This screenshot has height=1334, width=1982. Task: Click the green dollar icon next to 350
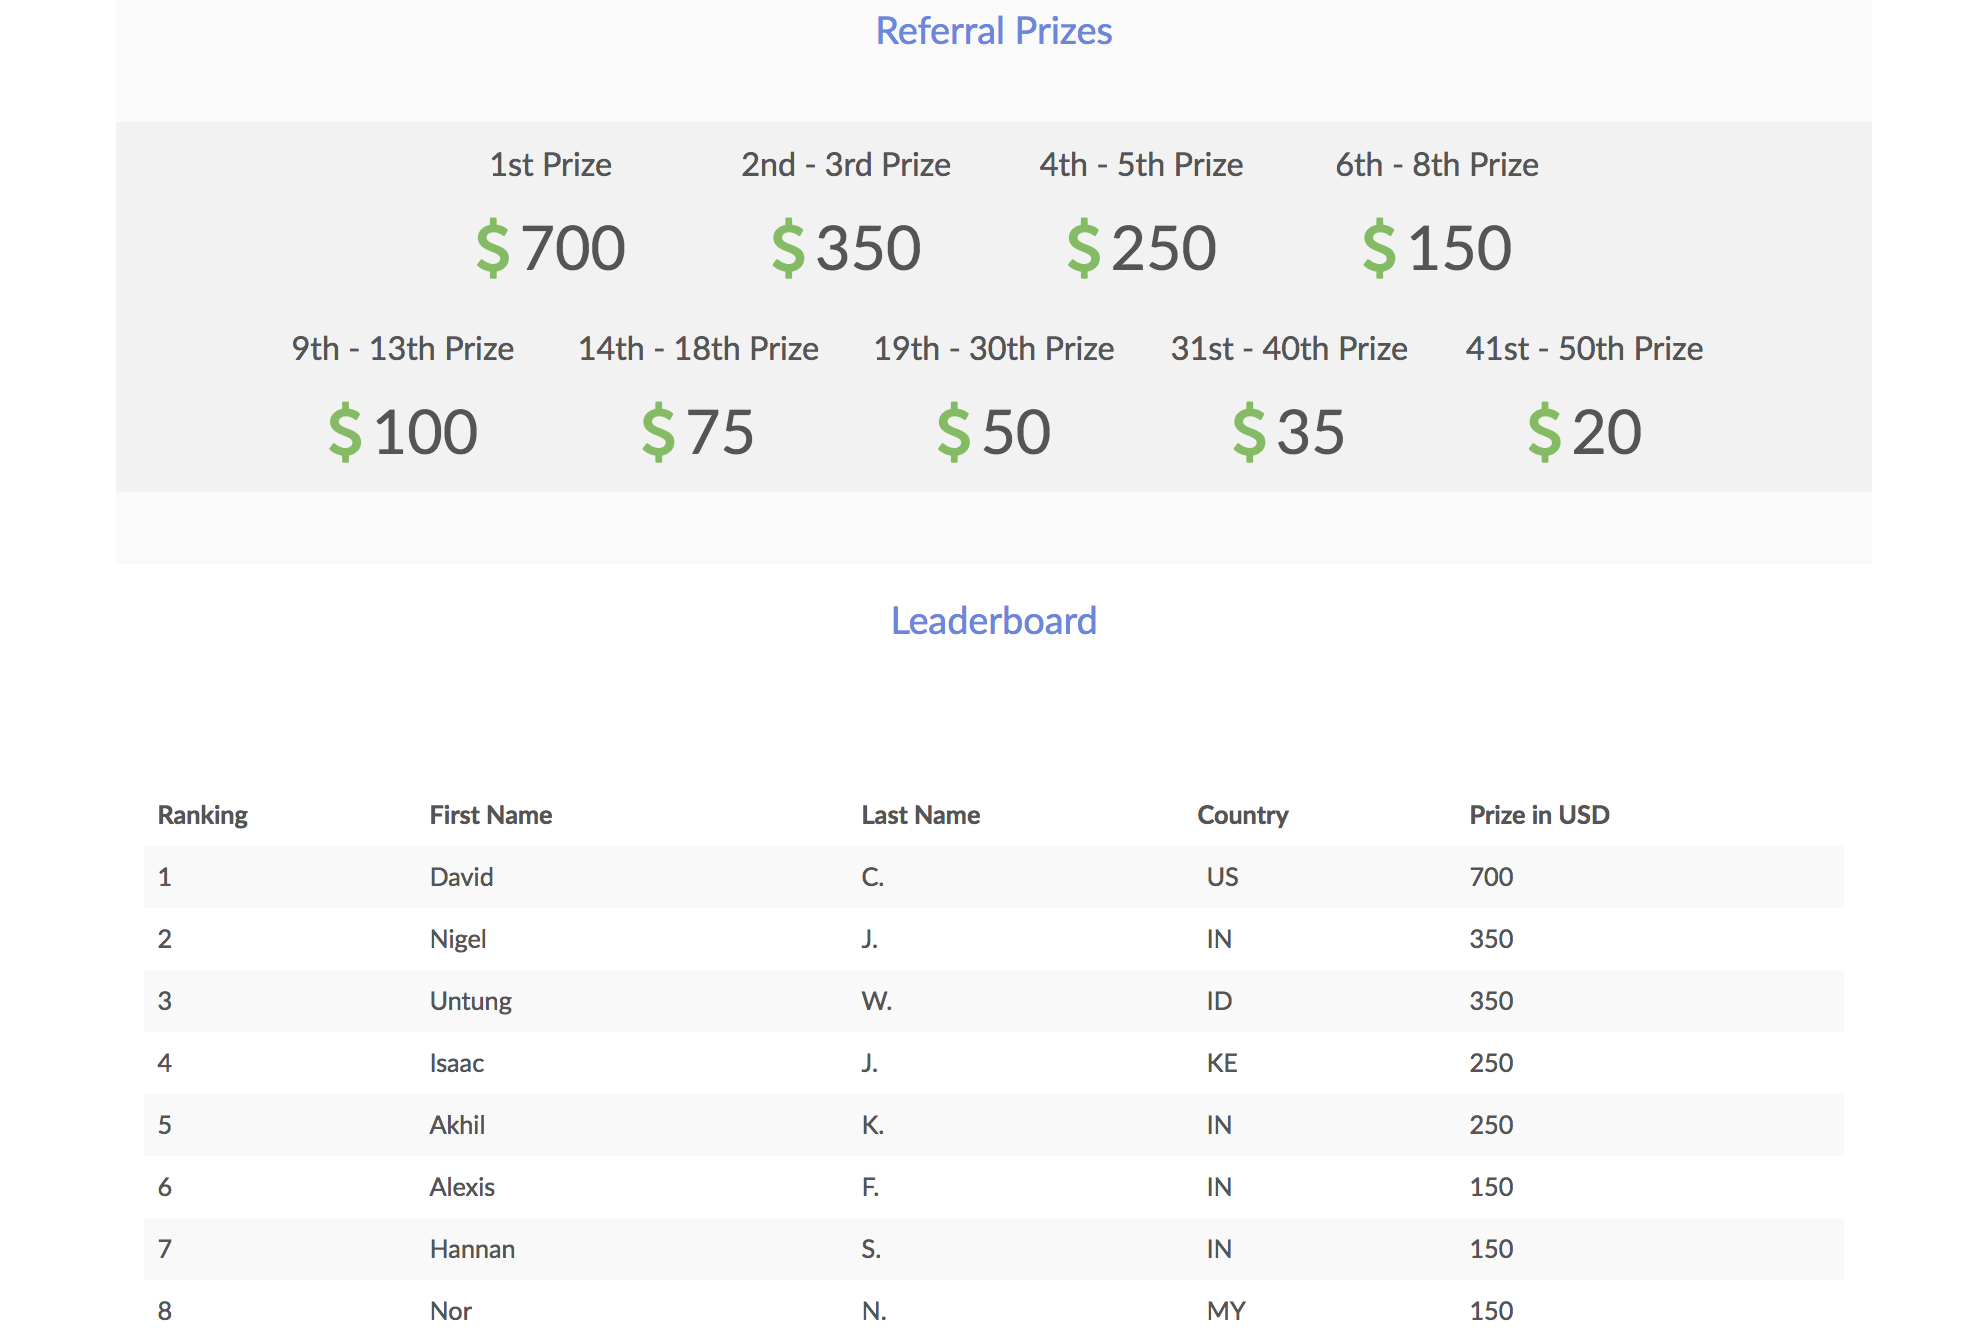tap(788, 248)
